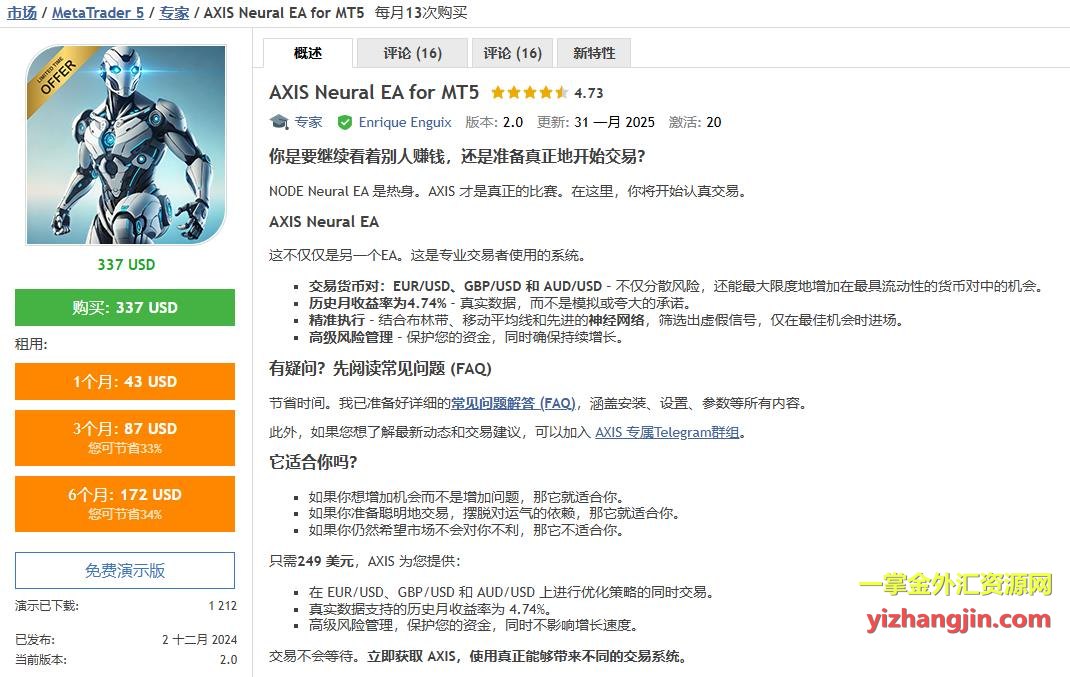Viewport: 1070px width, 677px height.
Task: Open the 概述 tab
Action: click(308, 53)
